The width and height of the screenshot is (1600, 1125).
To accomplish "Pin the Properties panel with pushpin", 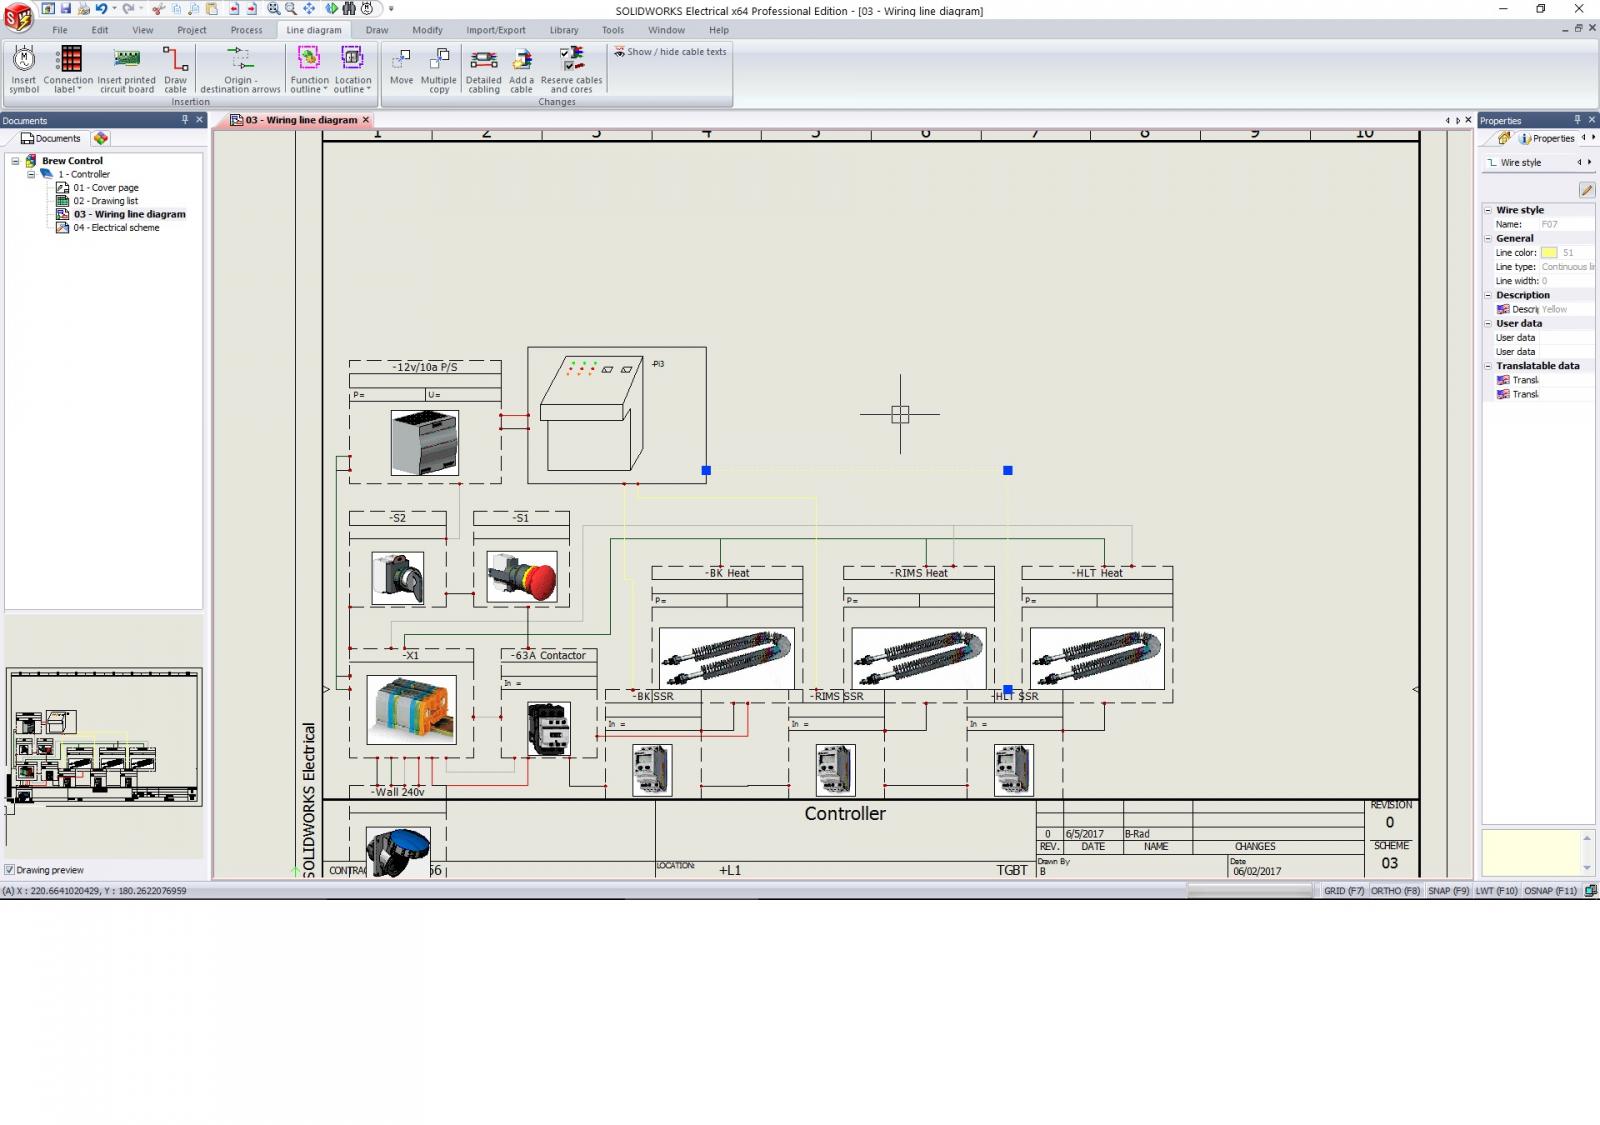I will (1577, 120).
